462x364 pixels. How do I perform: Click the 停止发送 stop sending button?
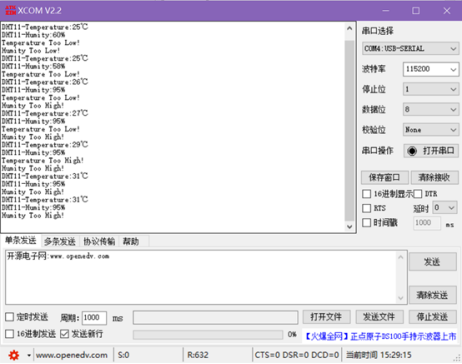point(433,317)
